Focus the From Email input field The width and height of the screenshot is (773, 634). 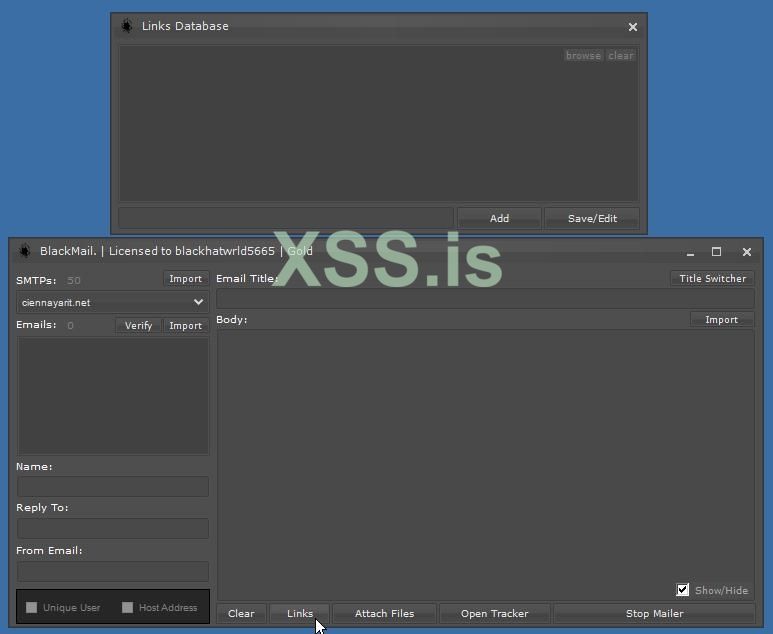[113, 571]
